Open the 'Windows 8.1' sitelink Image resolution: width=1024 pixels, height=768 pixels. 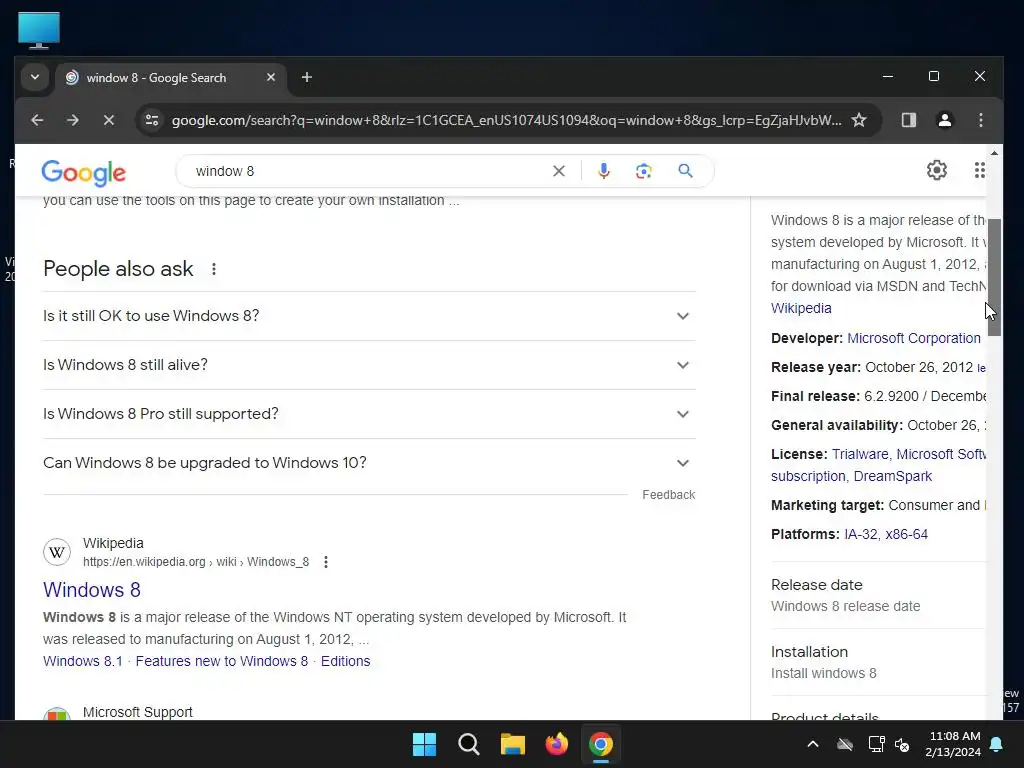[x=83, y=661]
